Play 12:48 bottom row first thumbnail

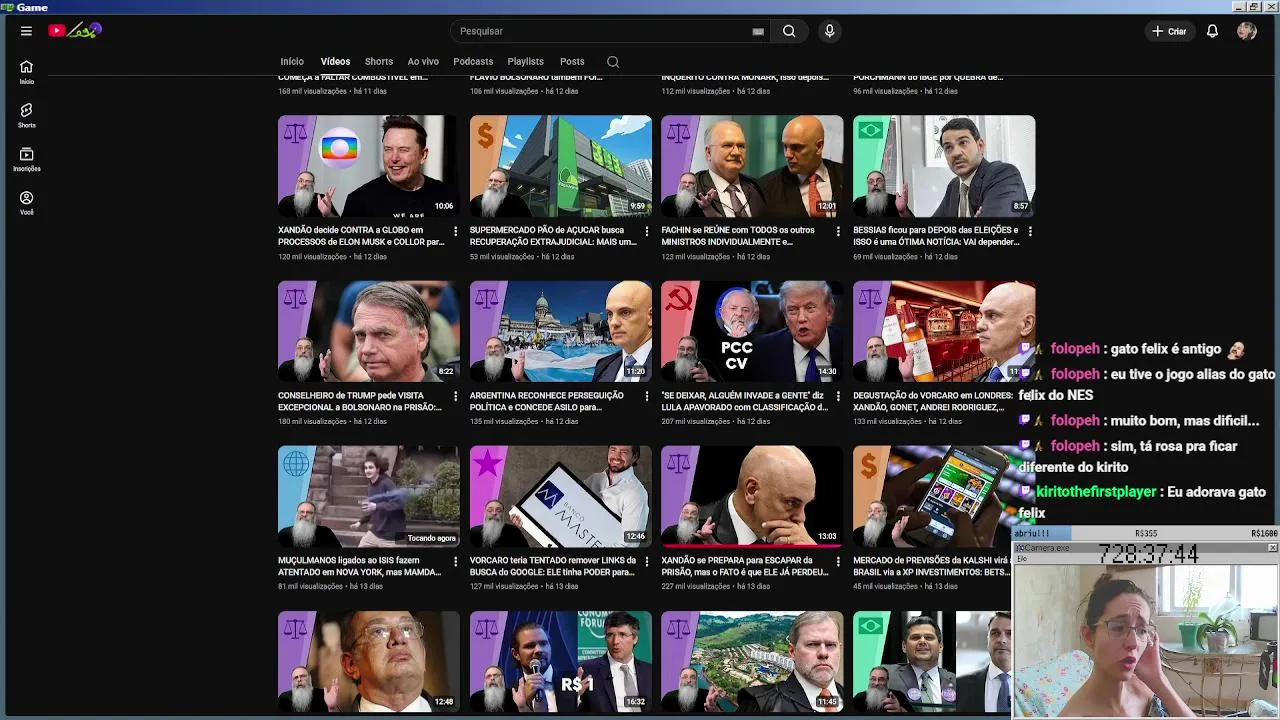(x=369, y=661)
